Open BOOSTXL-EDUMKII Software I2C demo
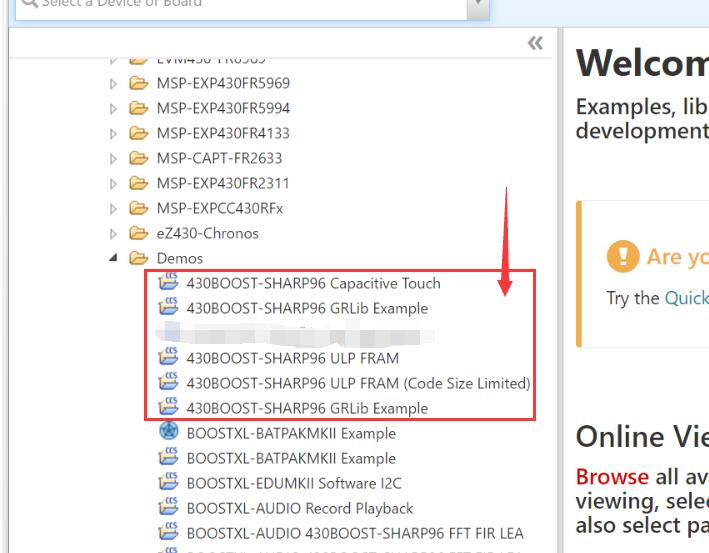Viewport: 709px width, 553px height. pos(294,483)
